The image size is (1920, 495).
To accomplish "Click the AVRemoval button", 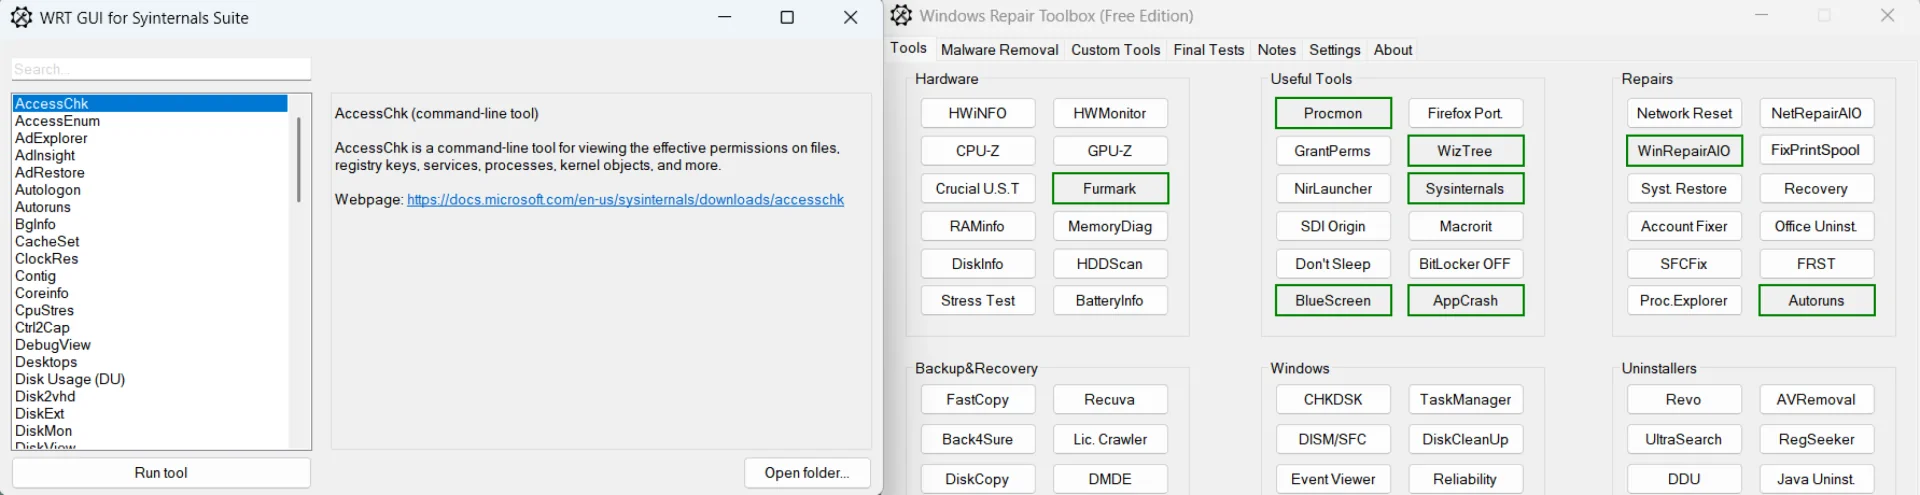I will (x=1816, y=399).
